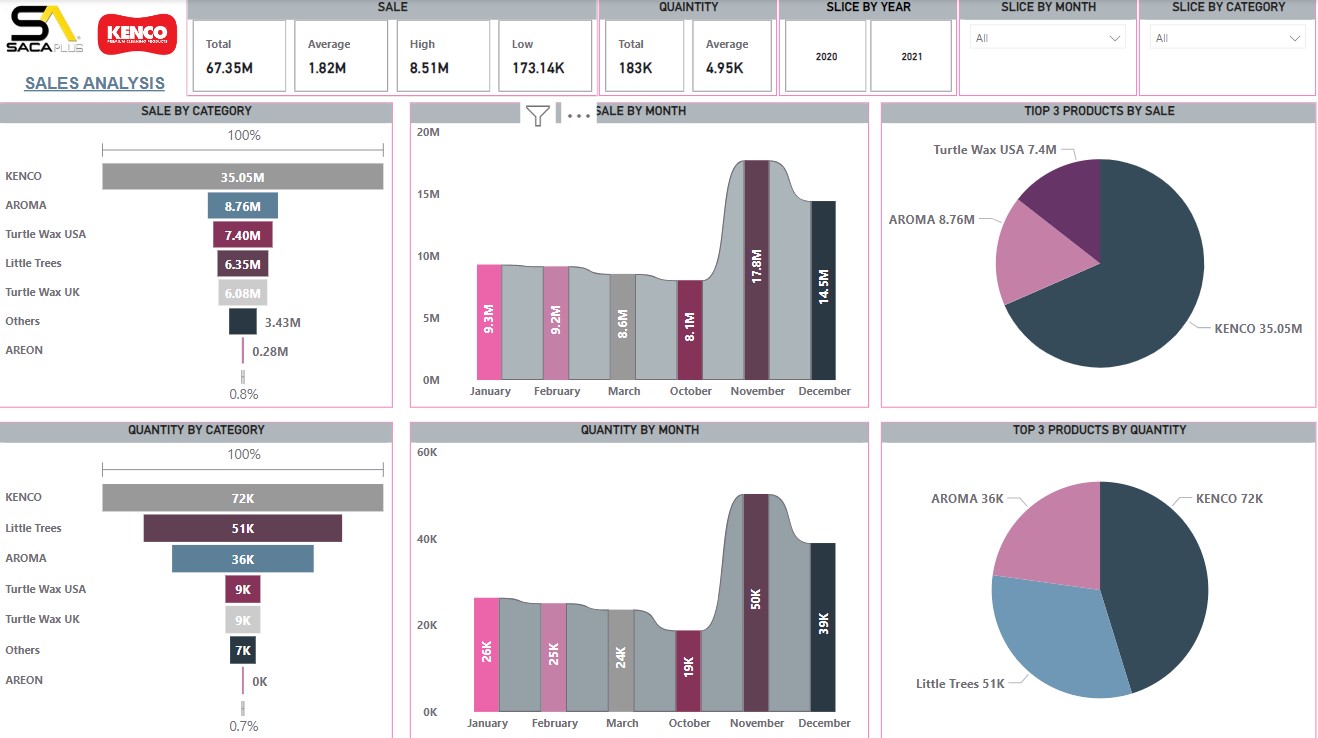Click the KENCO 35.05M pie label

(1258, 328)
